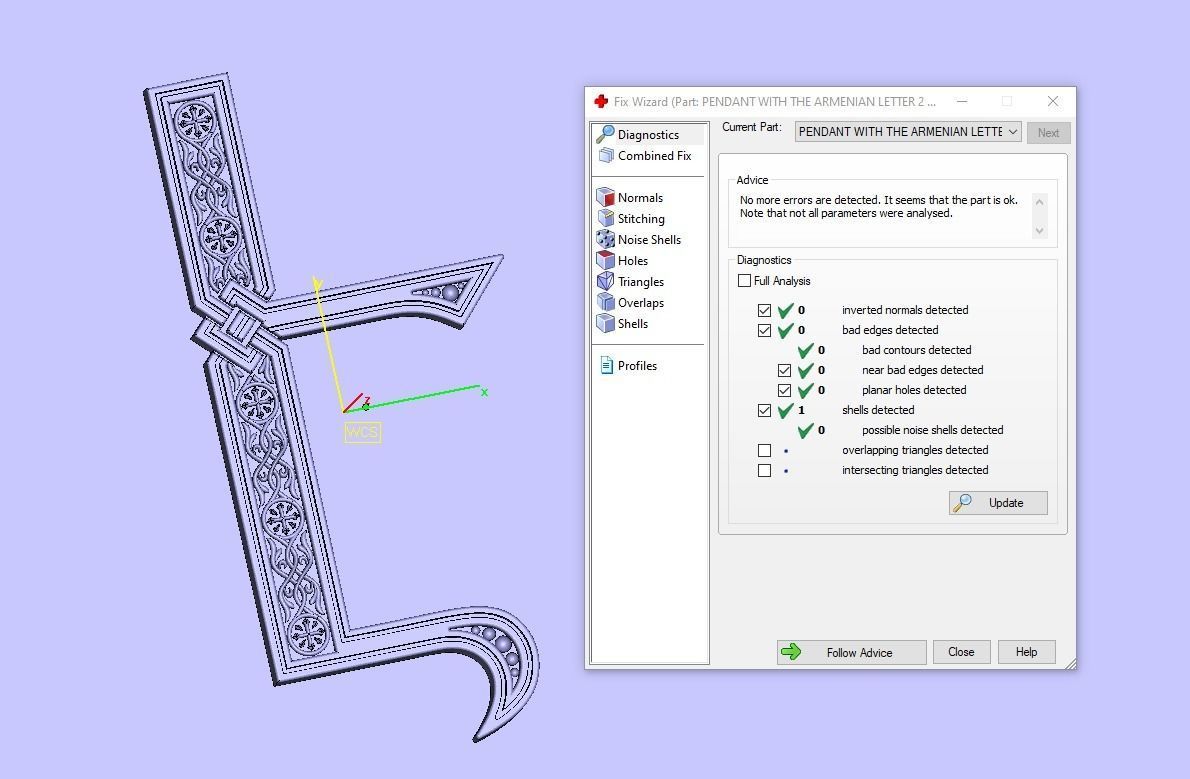
Task: Go to the Noise Shells page
Action: click(649, 239)
